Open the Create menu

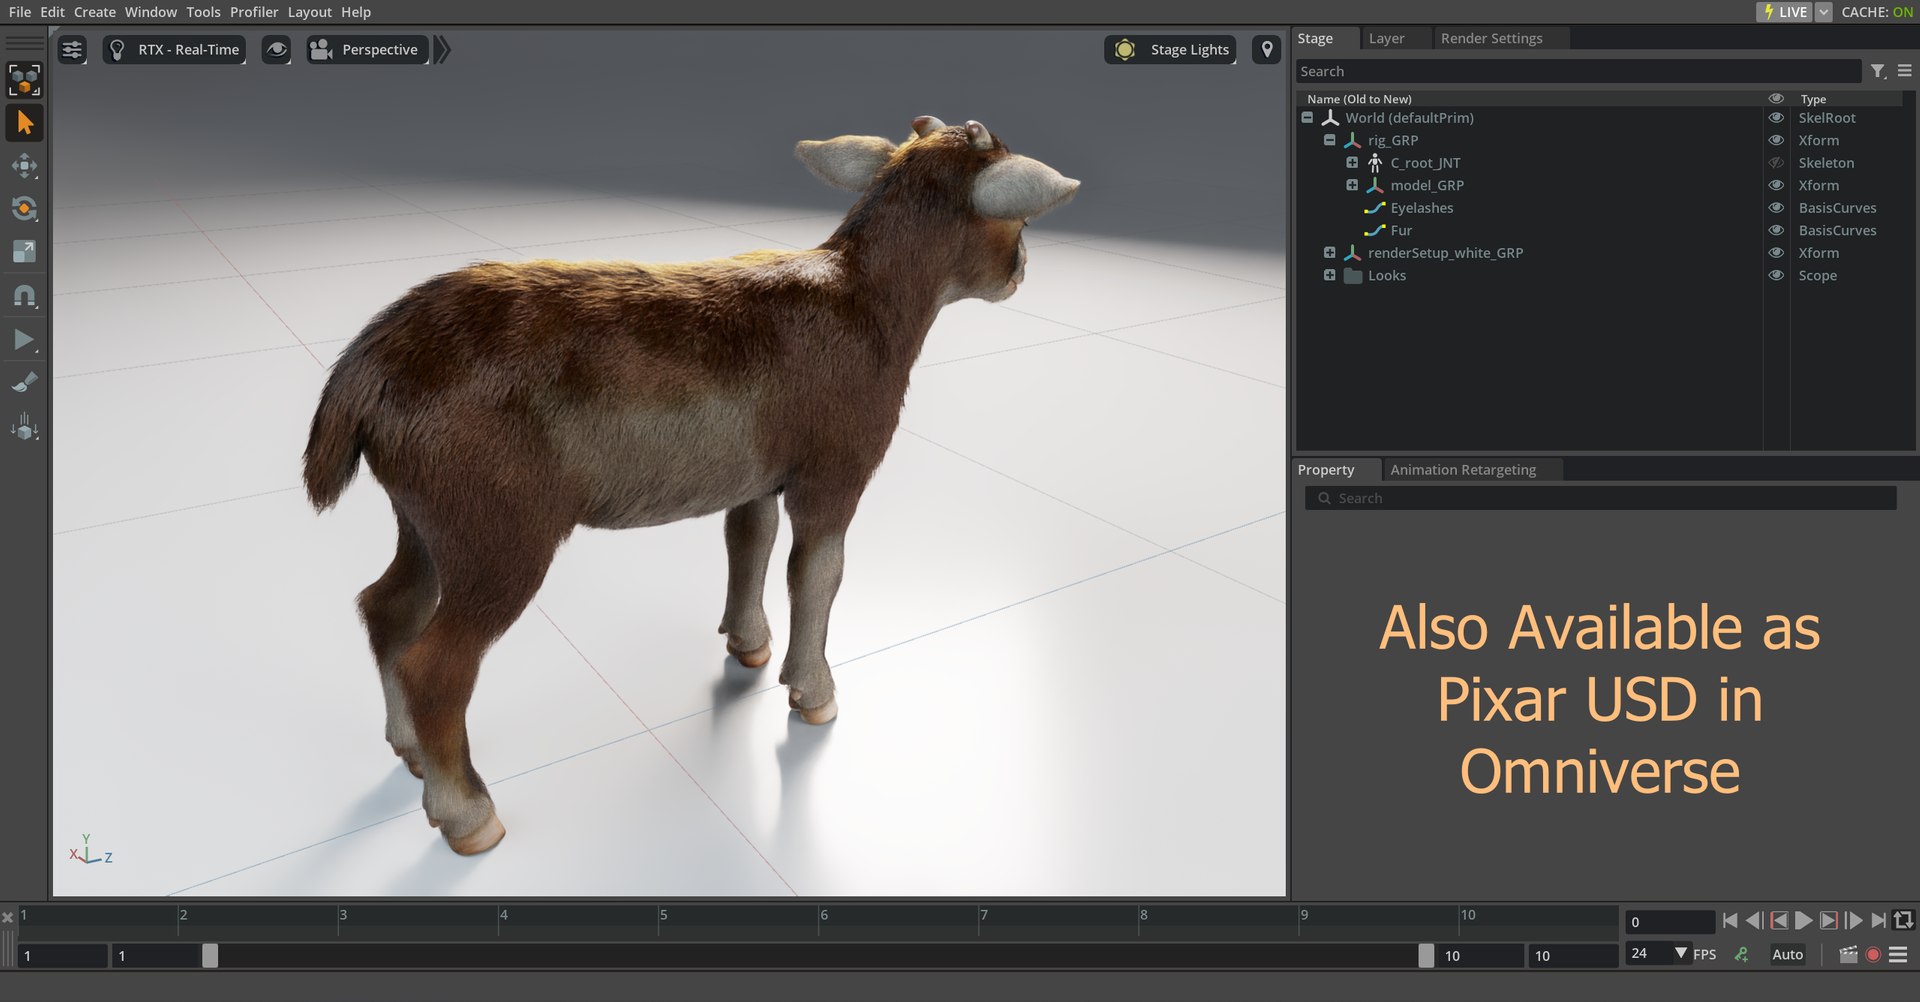[x=95, y=12]
